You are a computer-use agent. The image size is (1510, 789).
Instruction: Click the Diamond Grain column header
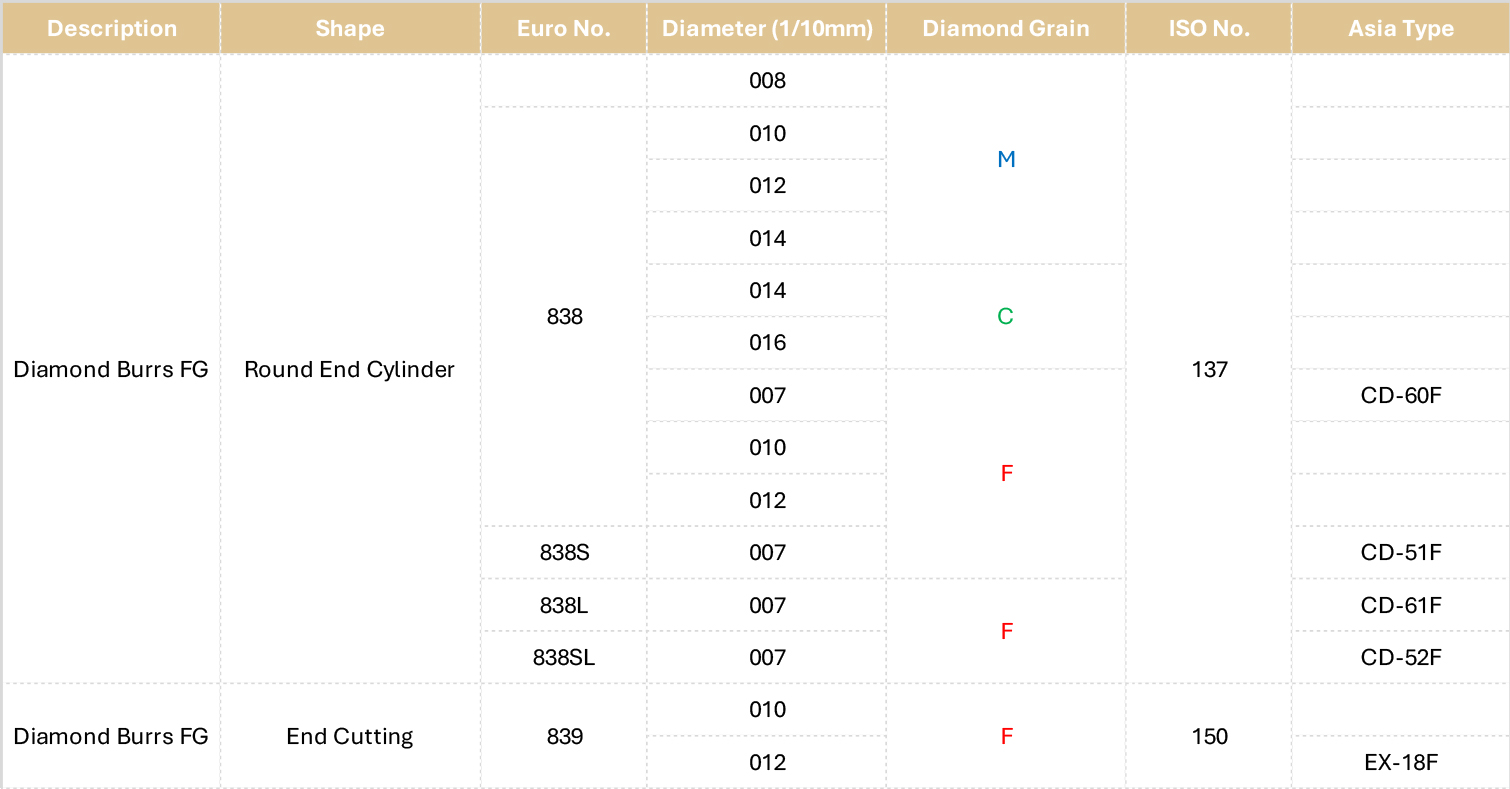coord(1006,28)
